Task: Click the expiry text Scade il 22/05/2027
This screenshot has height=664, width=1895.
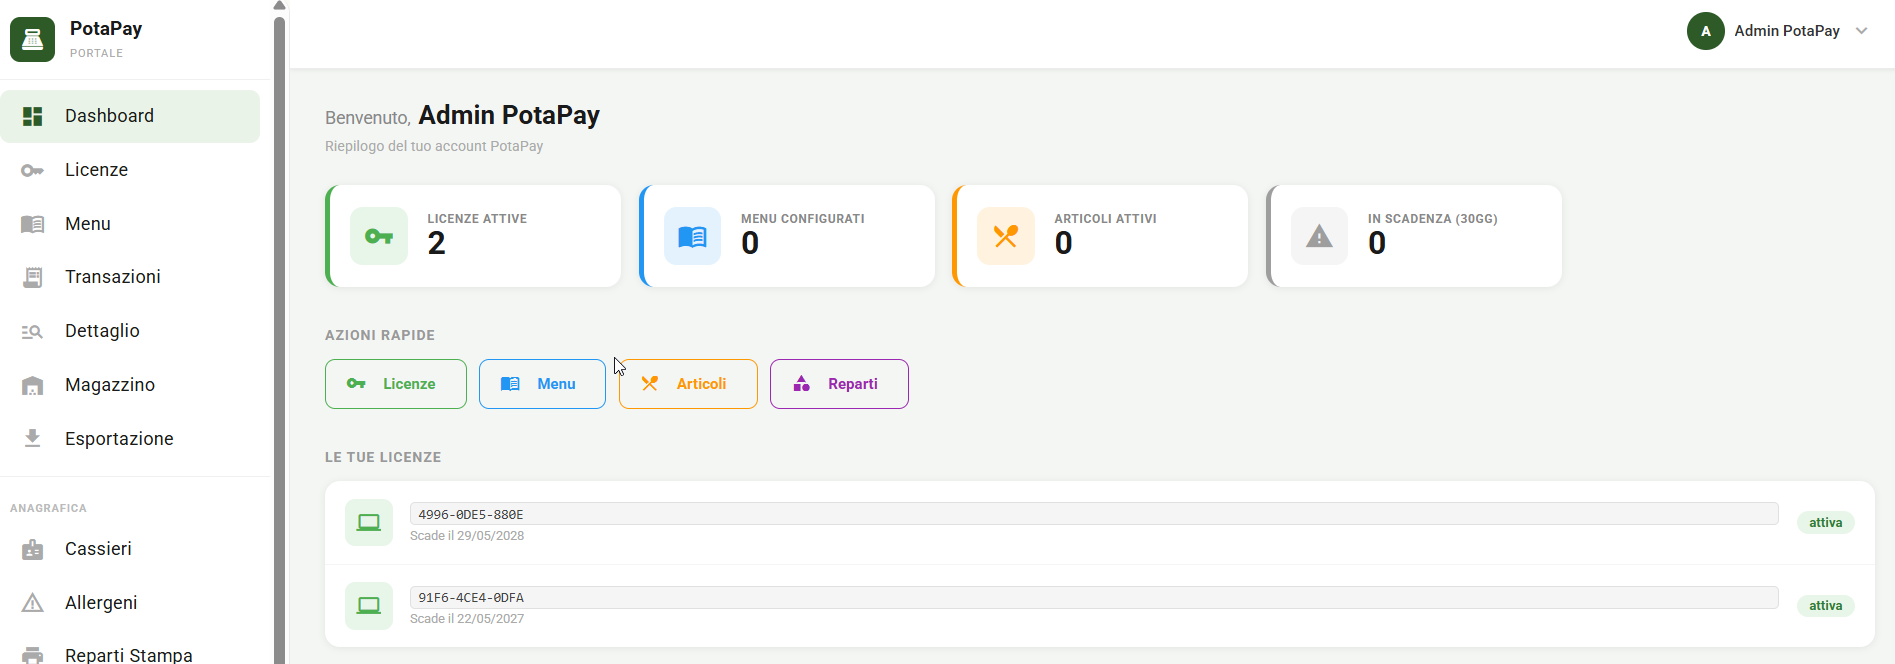Action: coord(467,619)
